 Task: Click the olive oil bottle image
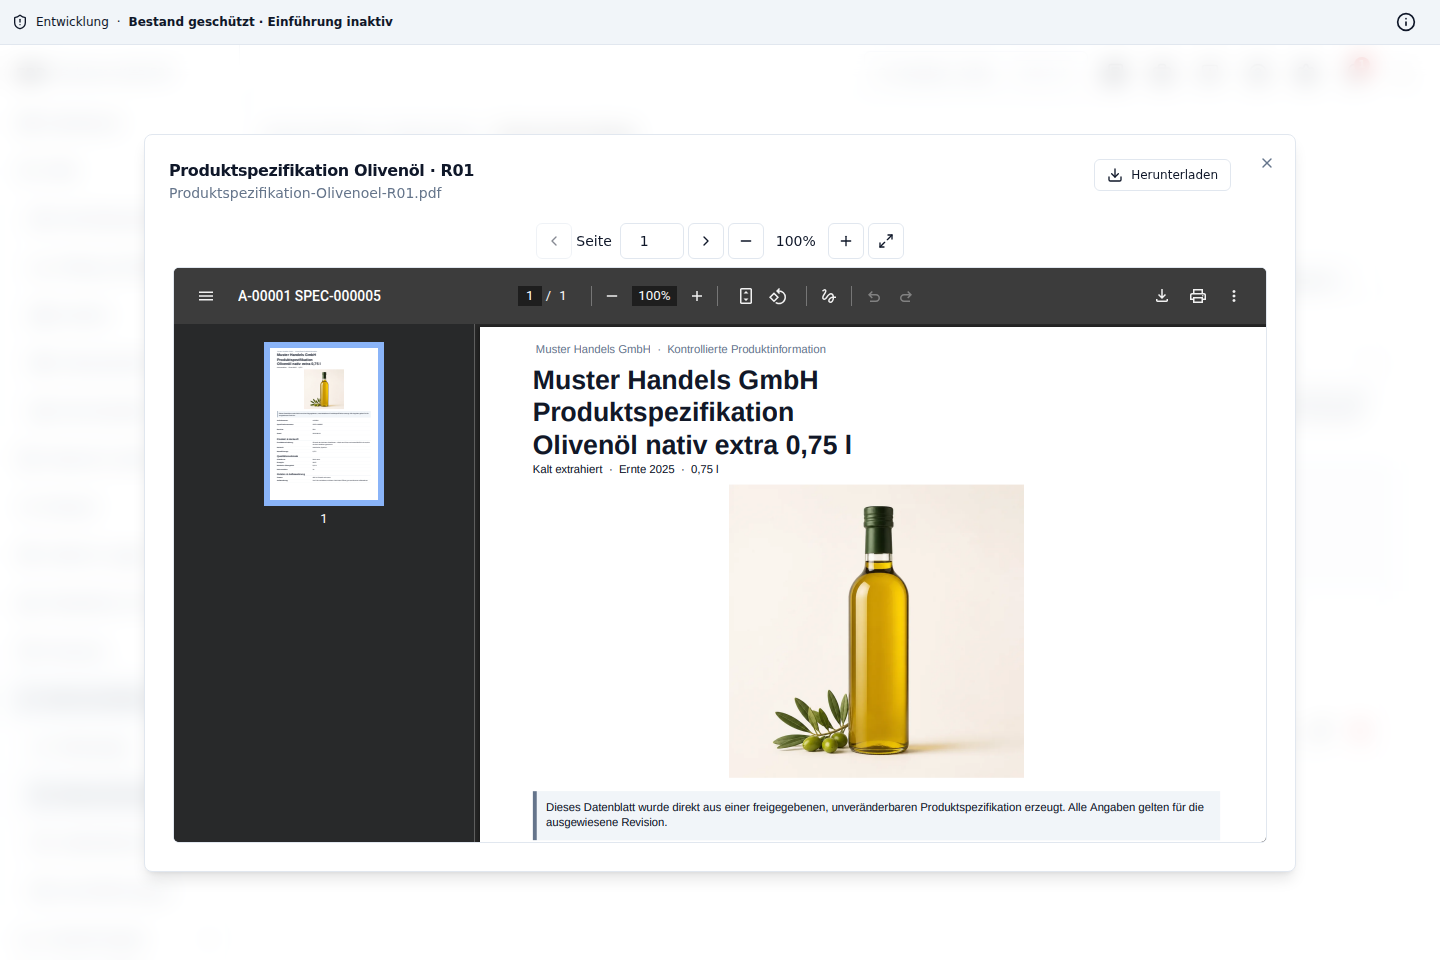876,631
